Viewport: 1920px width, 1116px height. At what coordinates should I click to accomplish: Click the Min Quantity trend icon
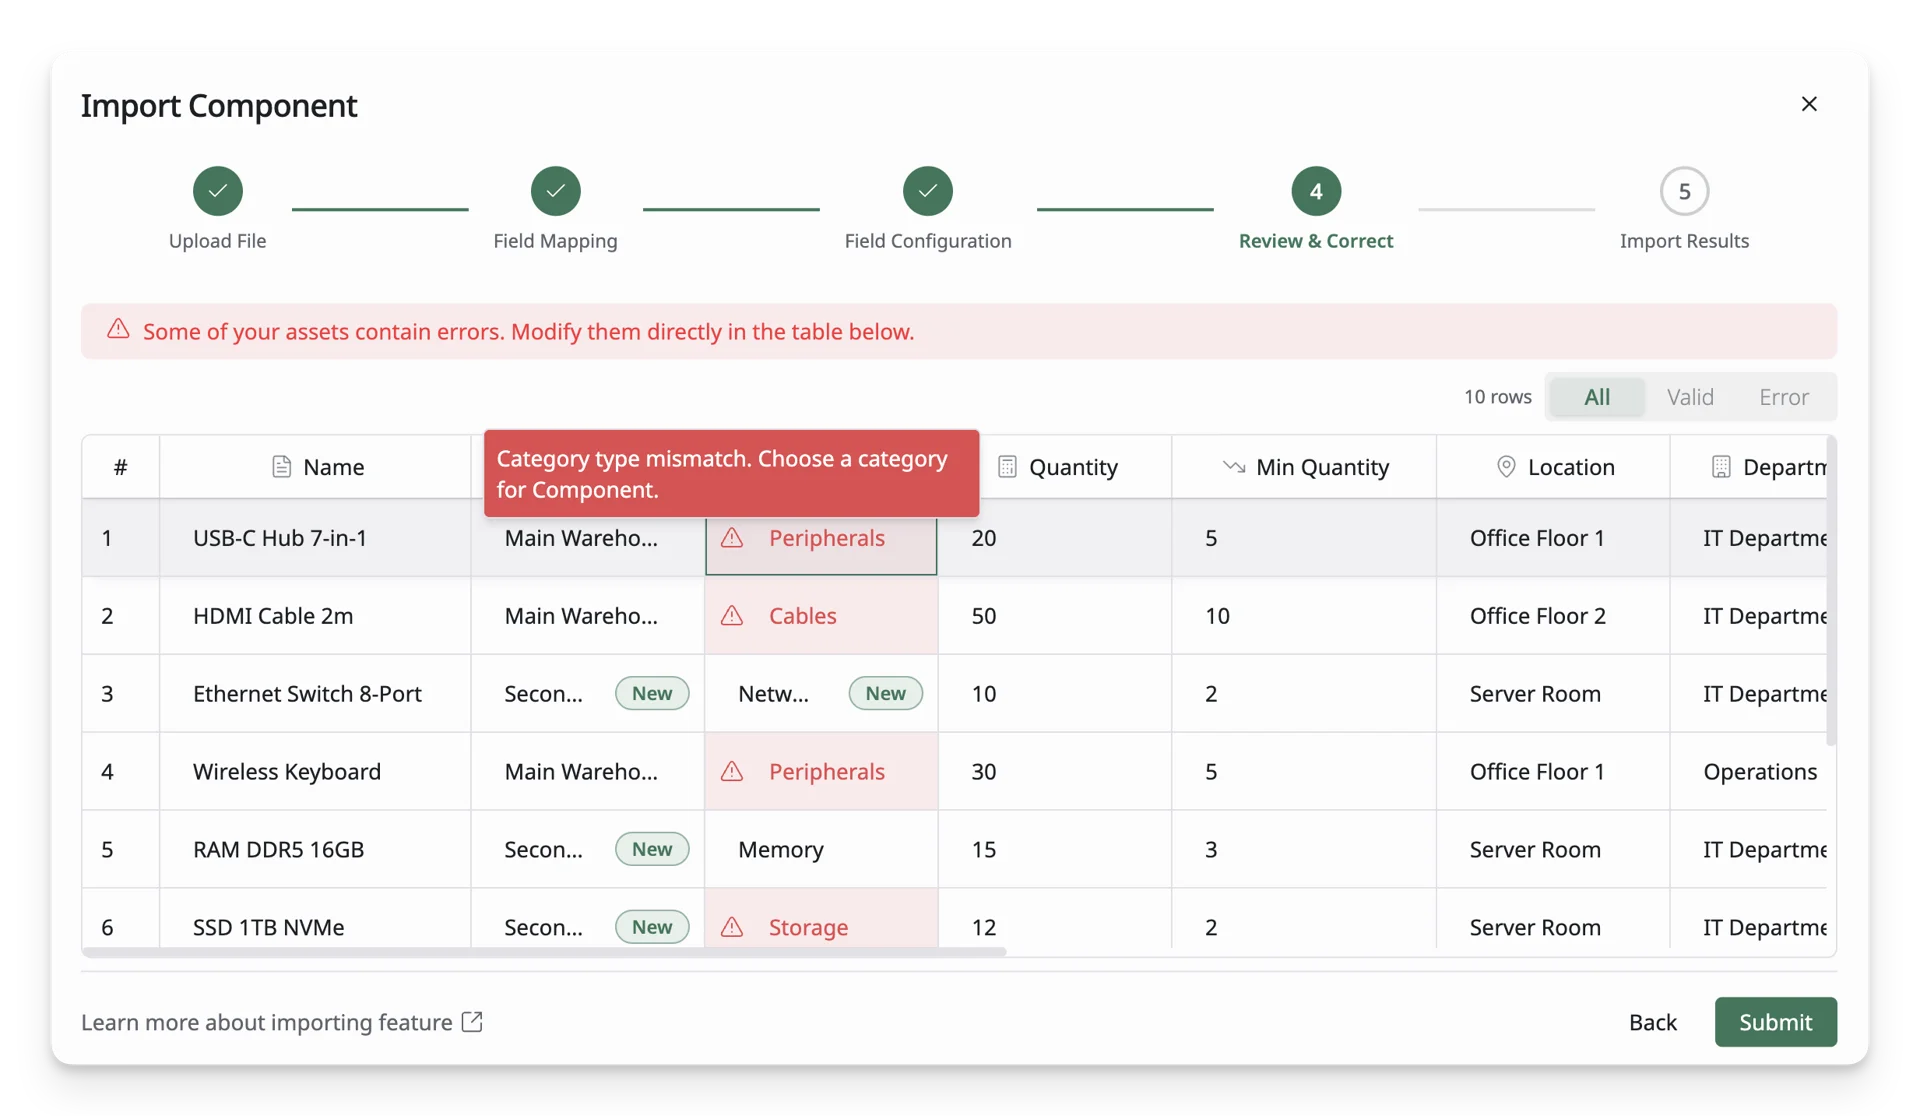1234,467
